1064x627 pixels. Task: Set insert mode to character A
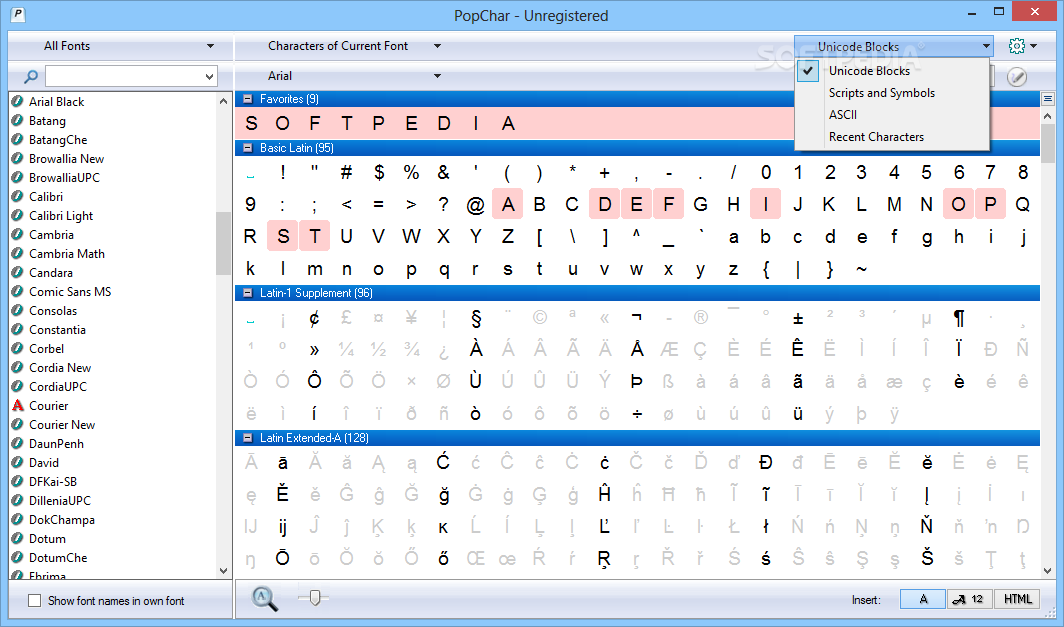coord(923,599)
